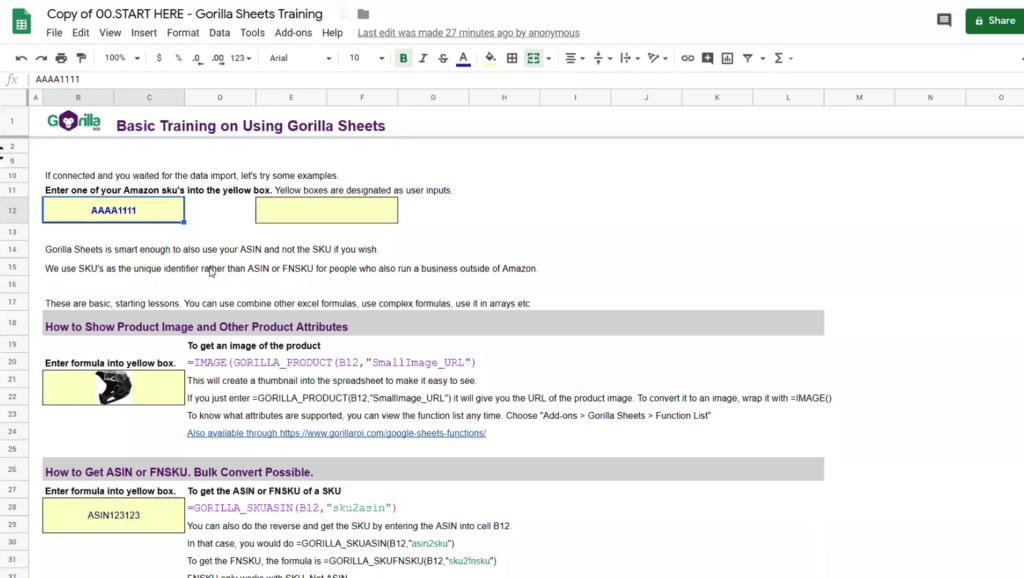This screenshot has height=578, width=1024.
Task: Open the Edit menu
Action: coord(80,33)
